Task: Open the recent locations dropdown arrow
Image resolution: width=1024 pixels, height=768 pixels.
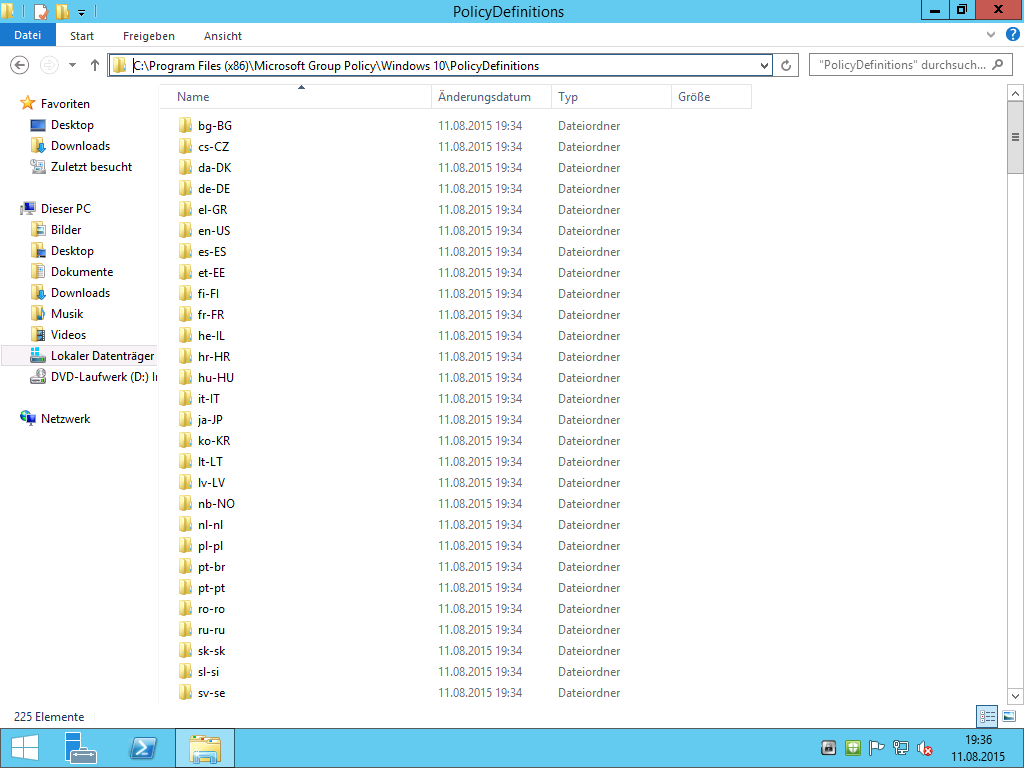Action: [x=72, y=66]
